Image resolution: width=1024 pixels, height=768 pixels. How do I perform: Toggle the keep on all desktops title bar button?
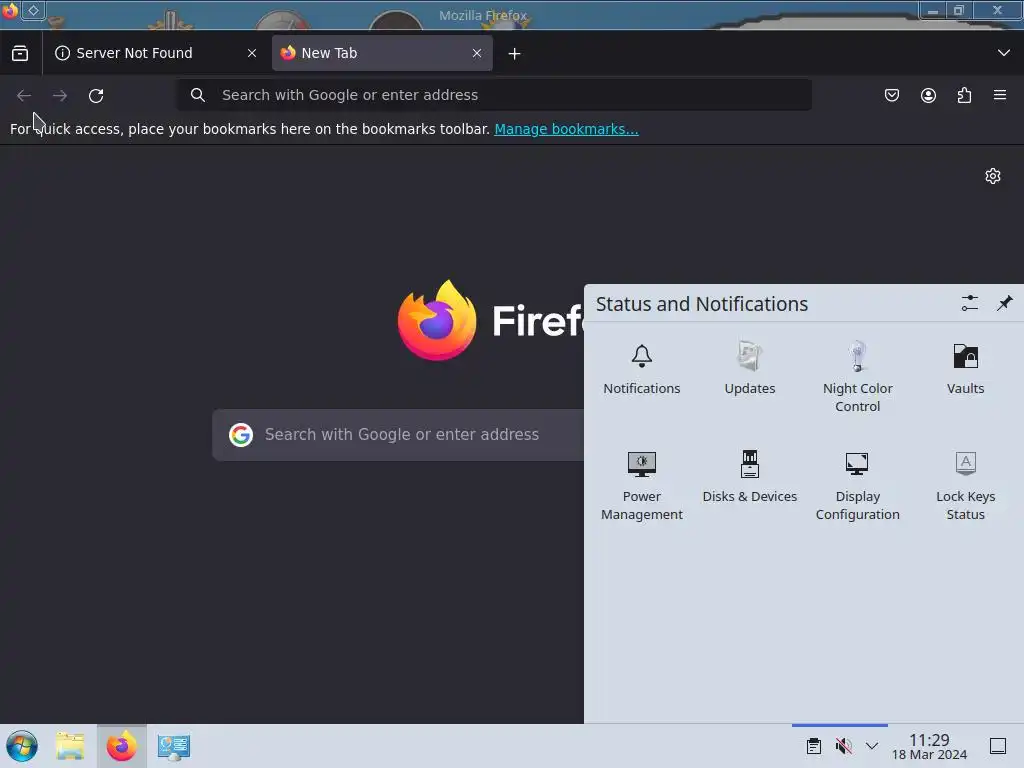point(33,10)
